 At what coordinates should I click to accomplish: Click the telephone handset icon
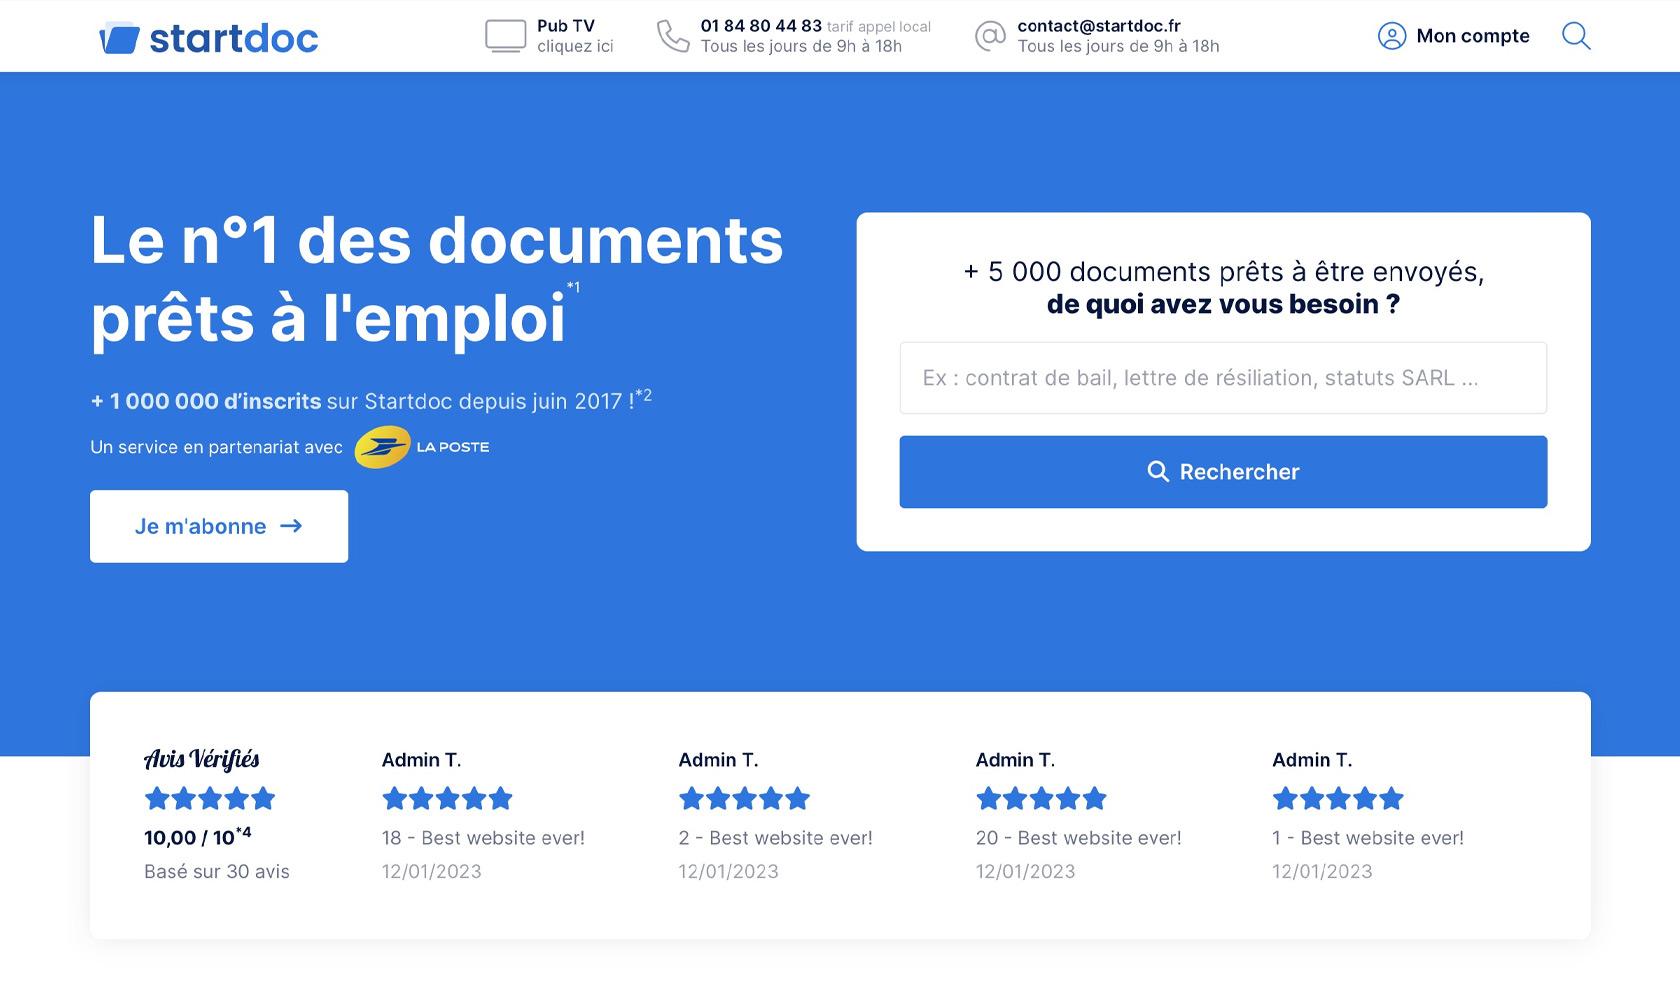pos(673,36)
